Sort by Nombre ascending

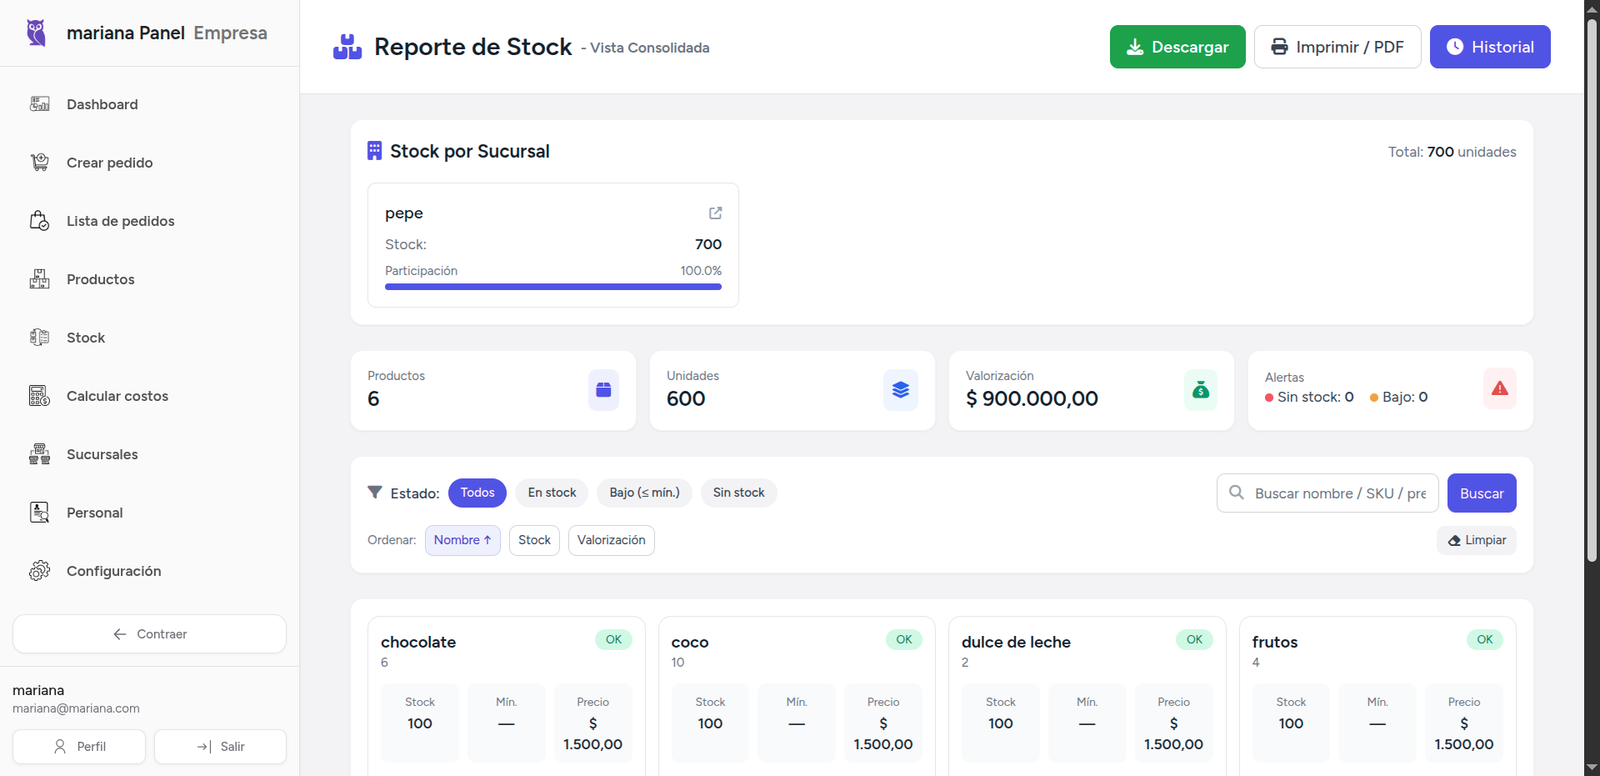[x=462, y=540]
